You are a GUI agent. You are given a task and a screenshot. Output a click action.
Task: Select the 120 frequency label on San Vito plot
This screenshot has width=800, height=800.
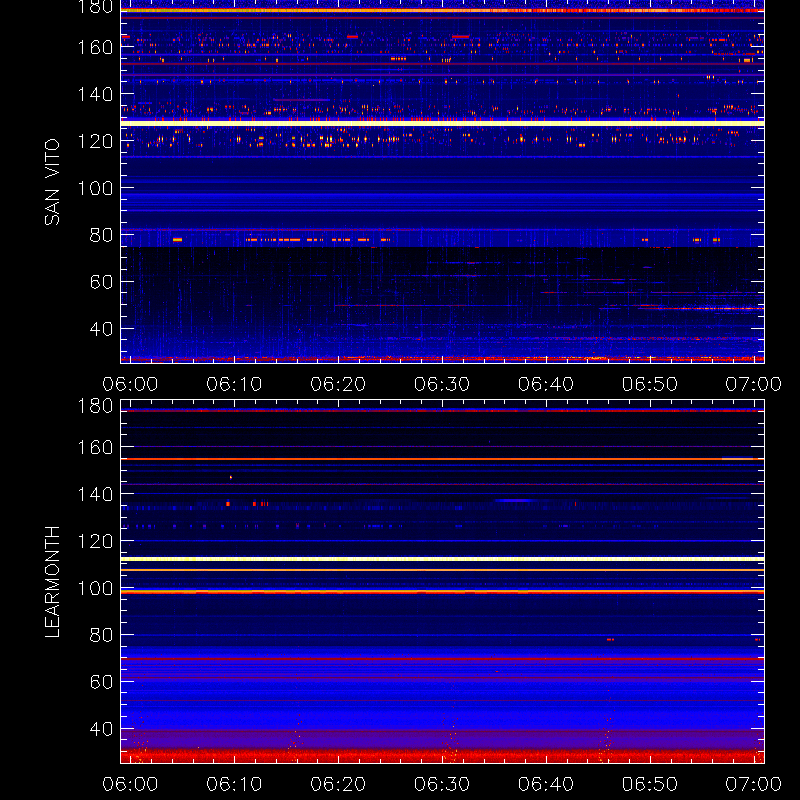(x=95, y=141)
